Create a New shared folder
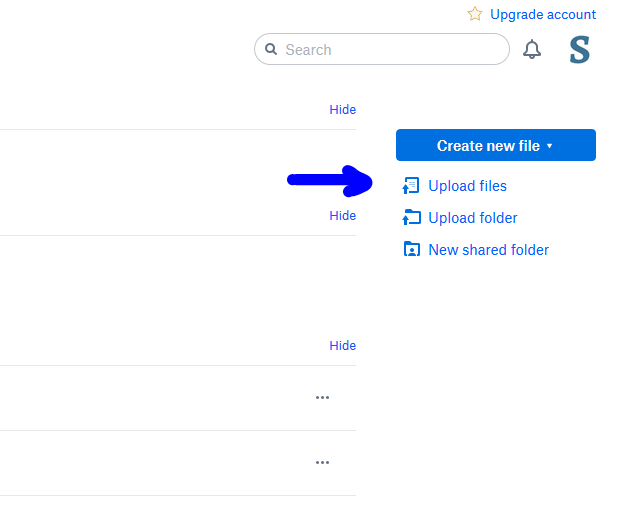Viewport: 620px width, 520px height. [x=488, y=250]
